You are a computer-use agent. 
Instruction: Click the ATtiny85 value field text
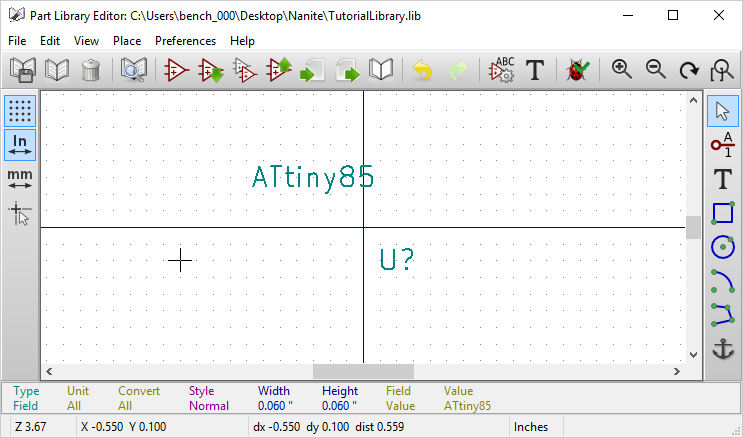click(313, 178)
